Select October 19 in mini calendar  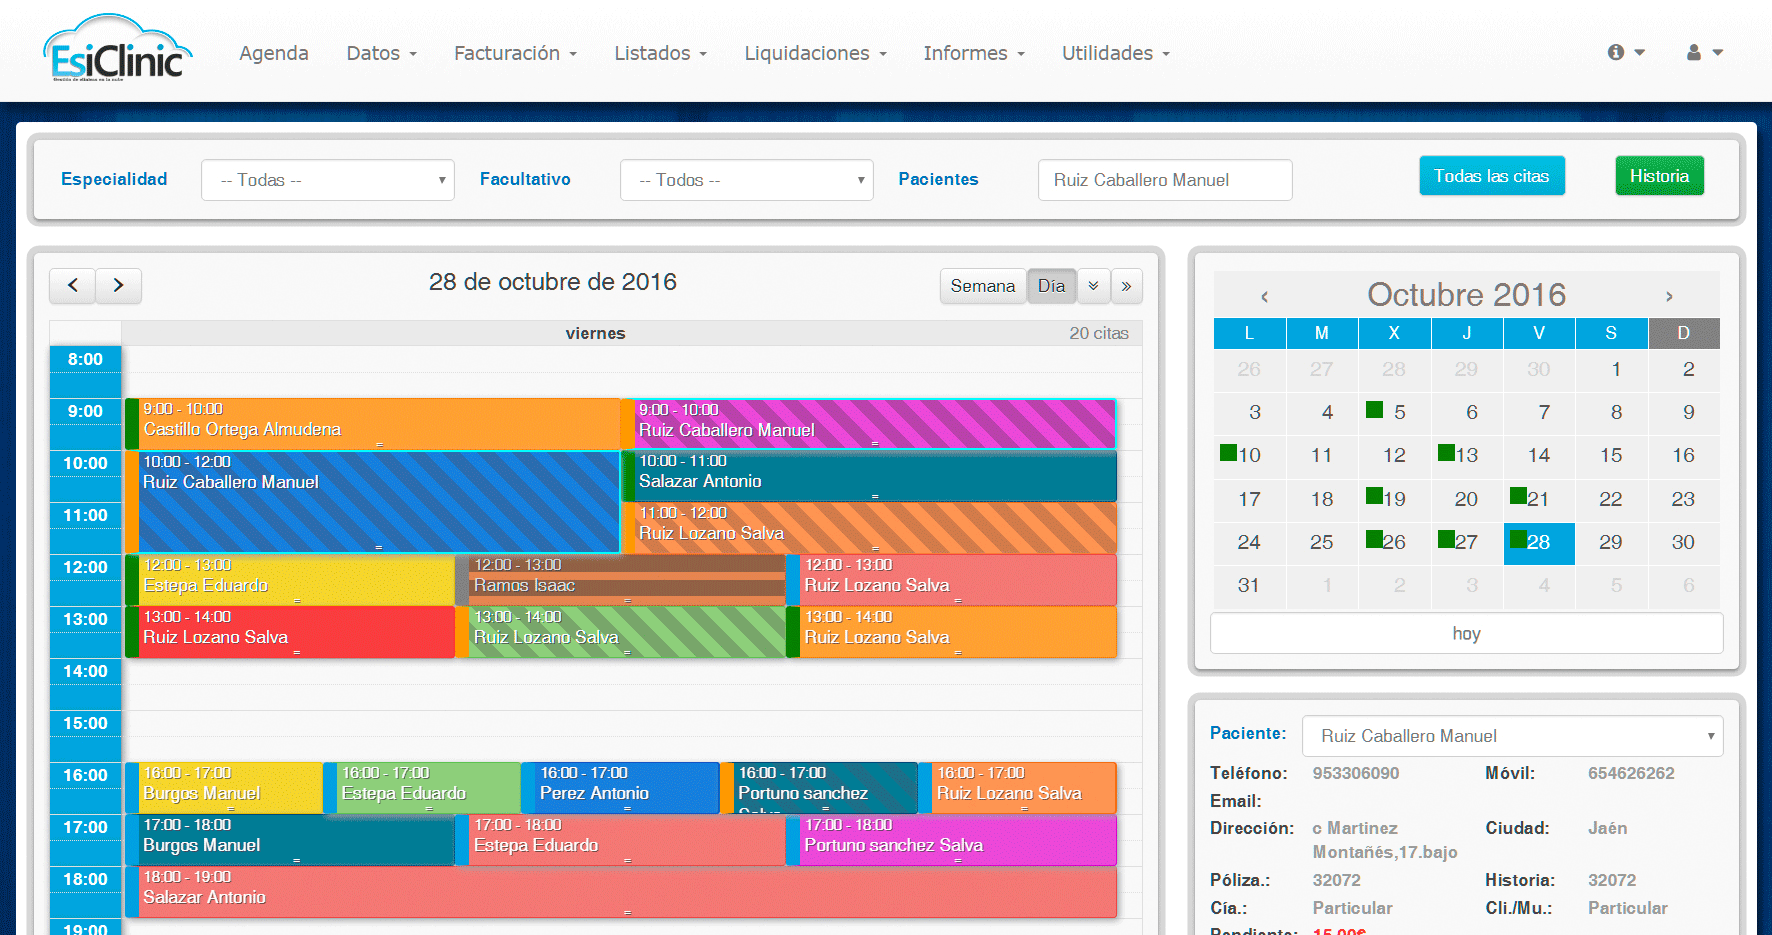pyautogui.click(x=1394, y=500)
